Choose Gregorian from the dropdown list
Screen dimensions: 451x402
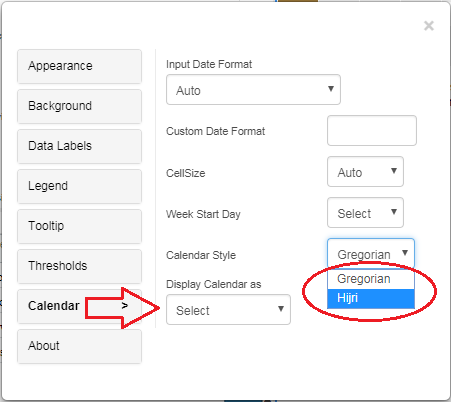pos(371,279)
